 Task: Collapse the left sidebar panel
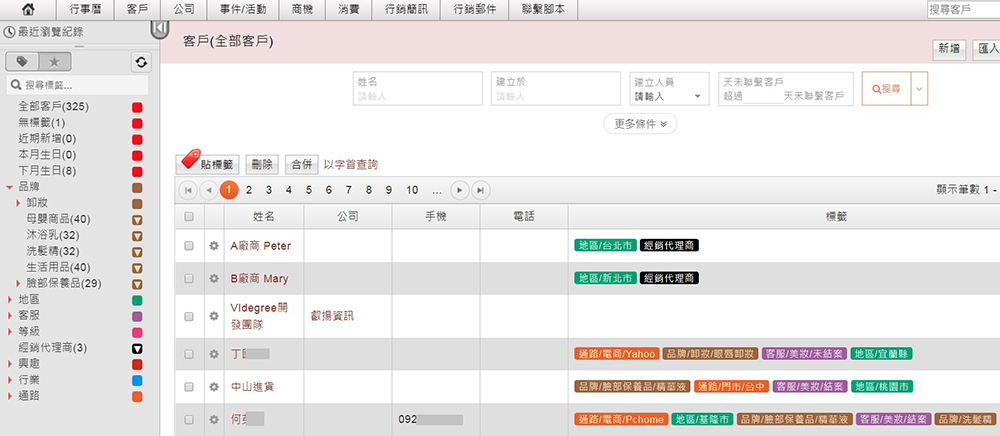[x=160, y=28]
